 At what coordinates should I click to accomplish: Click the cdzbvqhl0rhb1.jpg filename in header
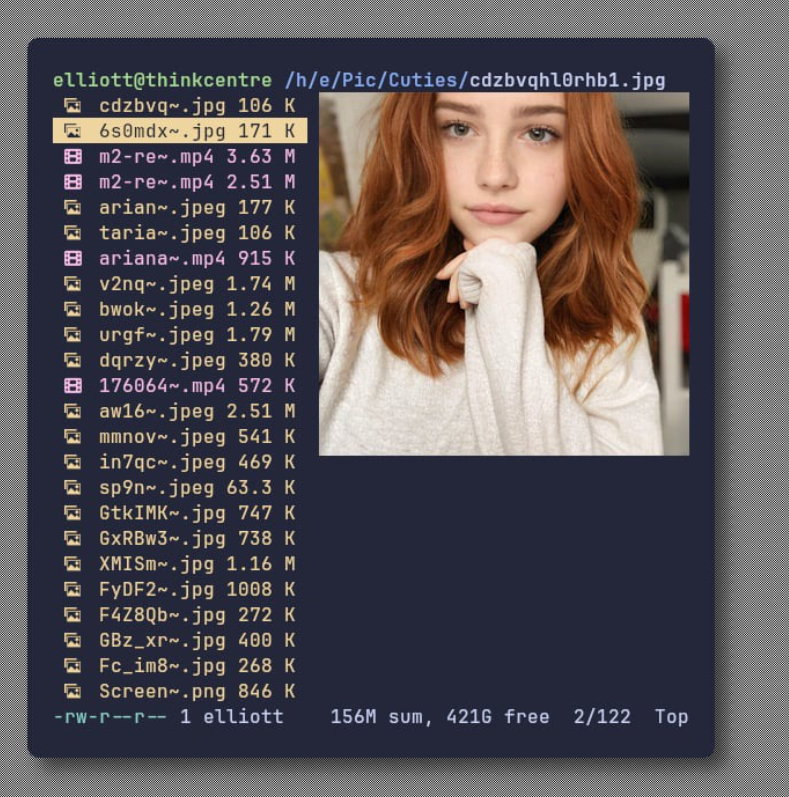tap(567, 80)
